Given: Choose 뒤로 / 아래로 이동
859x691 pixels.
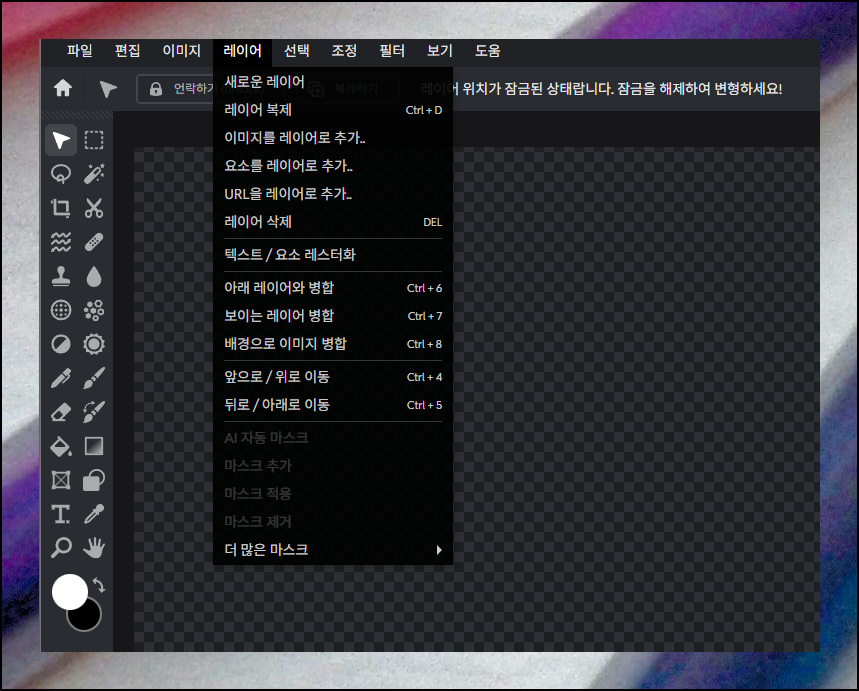Looking at the screenshot, I should coord(333,404).
